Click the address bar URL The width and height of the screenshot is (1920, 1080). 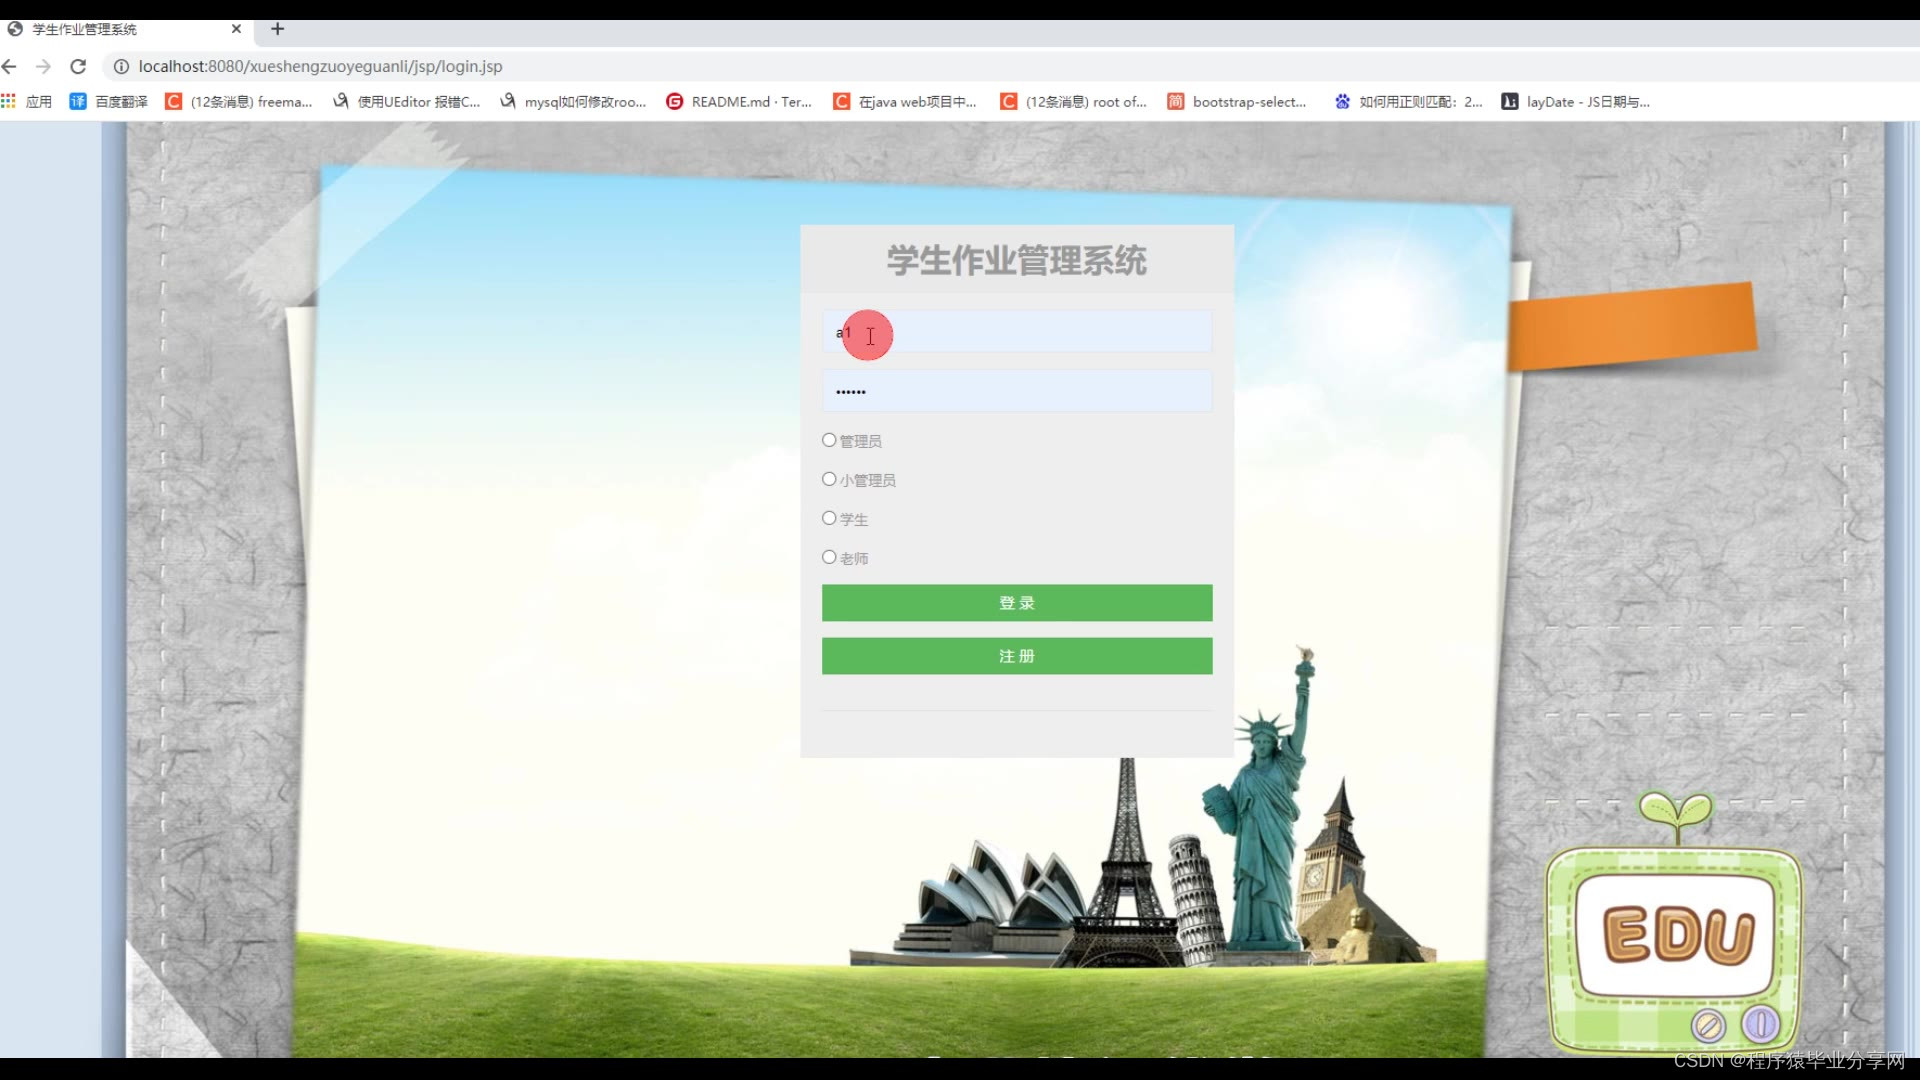320,66
